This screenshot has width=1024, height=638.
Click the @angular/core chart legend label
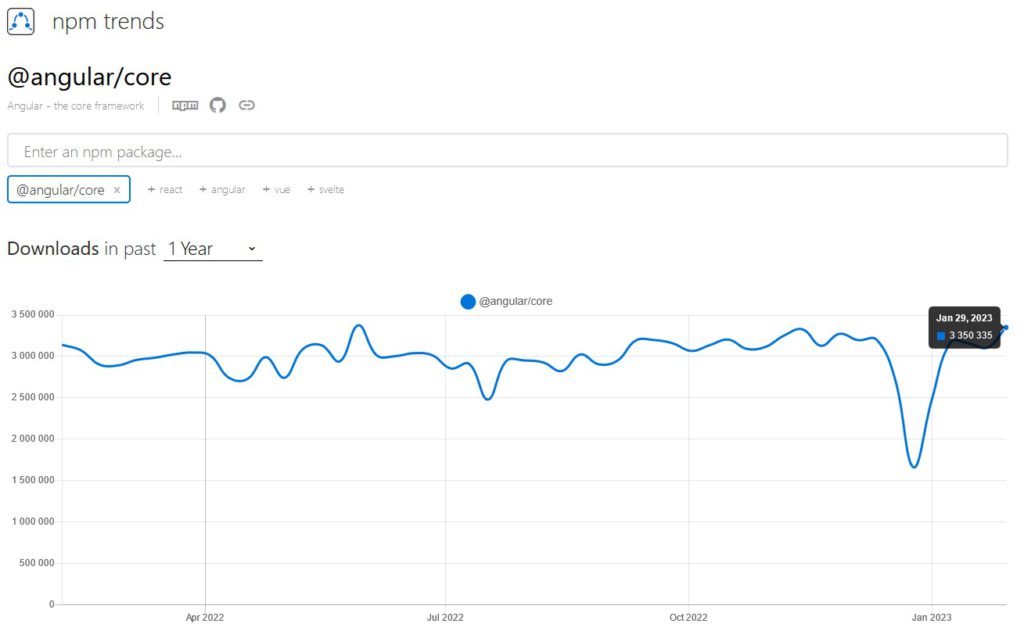click(x=515, y=301)
